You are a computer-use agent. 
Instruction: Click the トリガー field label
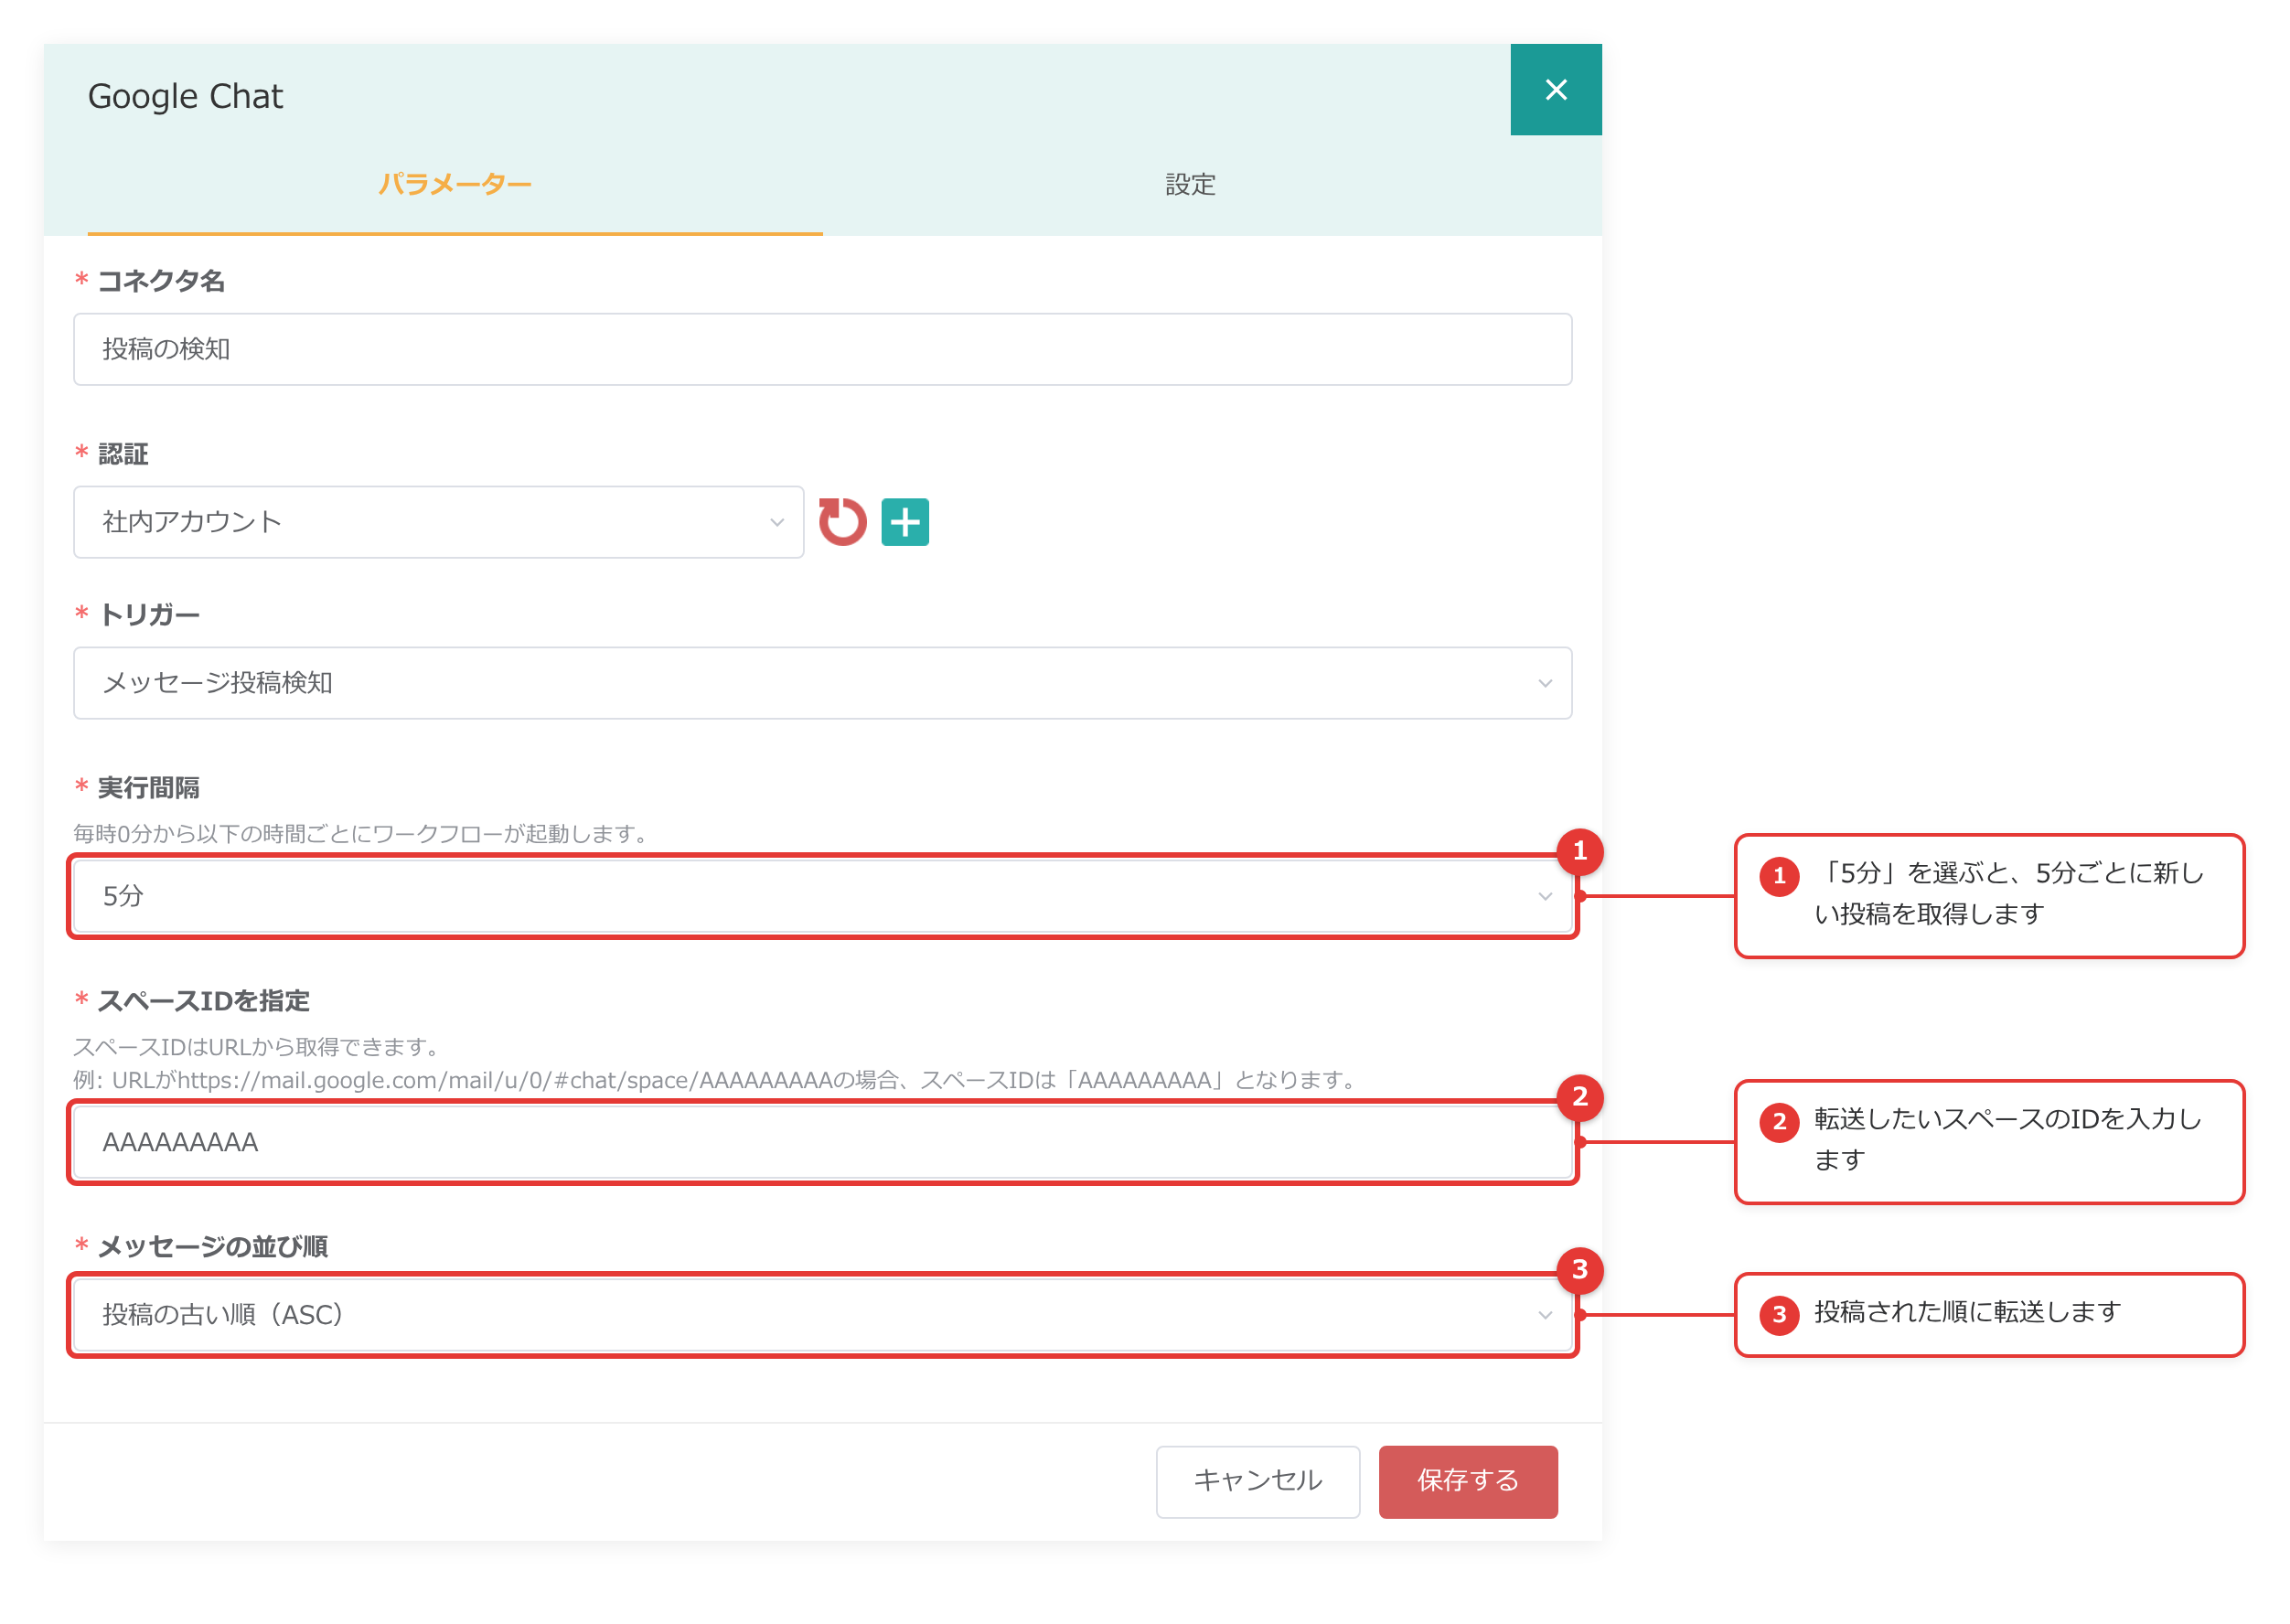coord(150,614)
